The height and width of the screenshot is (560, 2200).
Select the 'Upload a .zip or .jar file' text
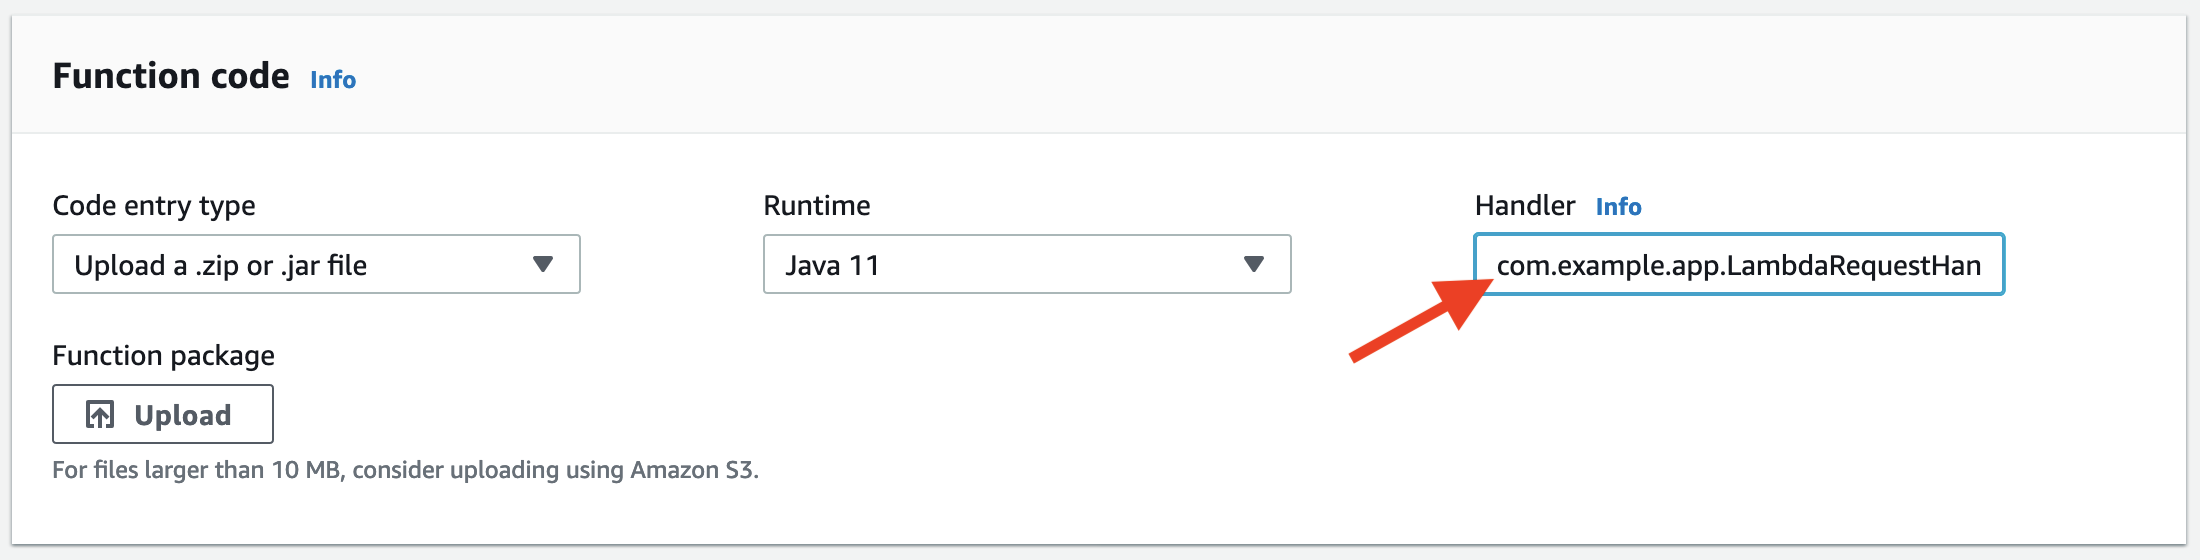point(221,265)
